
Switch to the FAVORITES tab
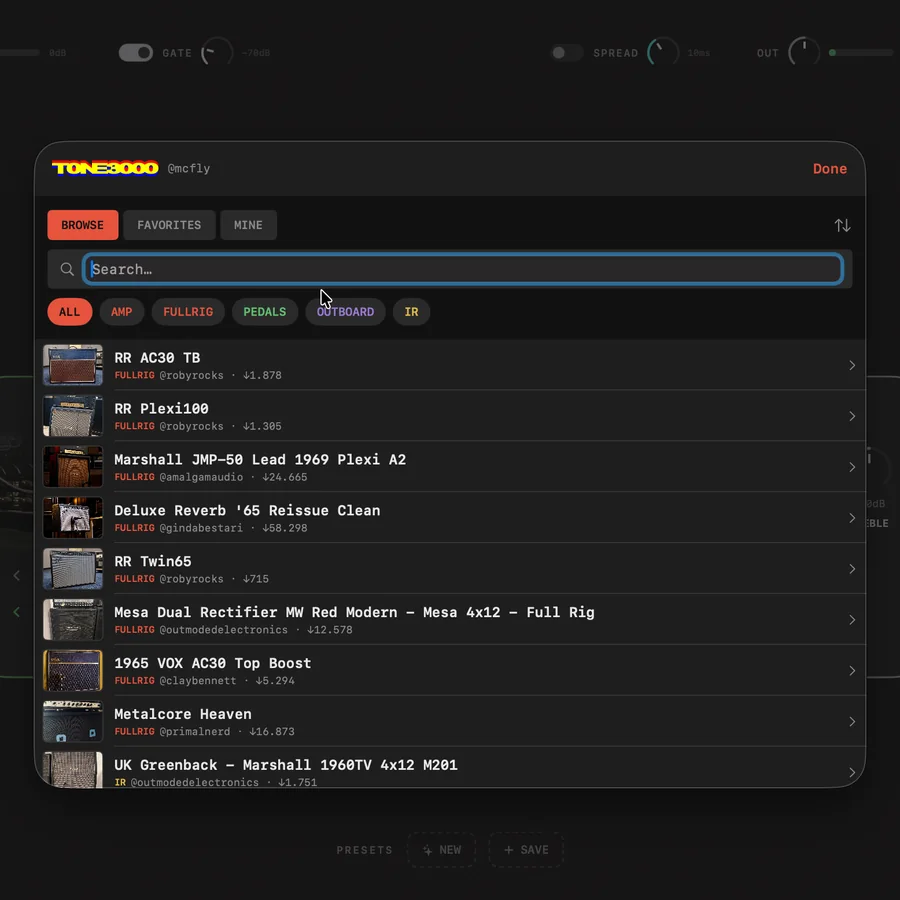[169, 225]
